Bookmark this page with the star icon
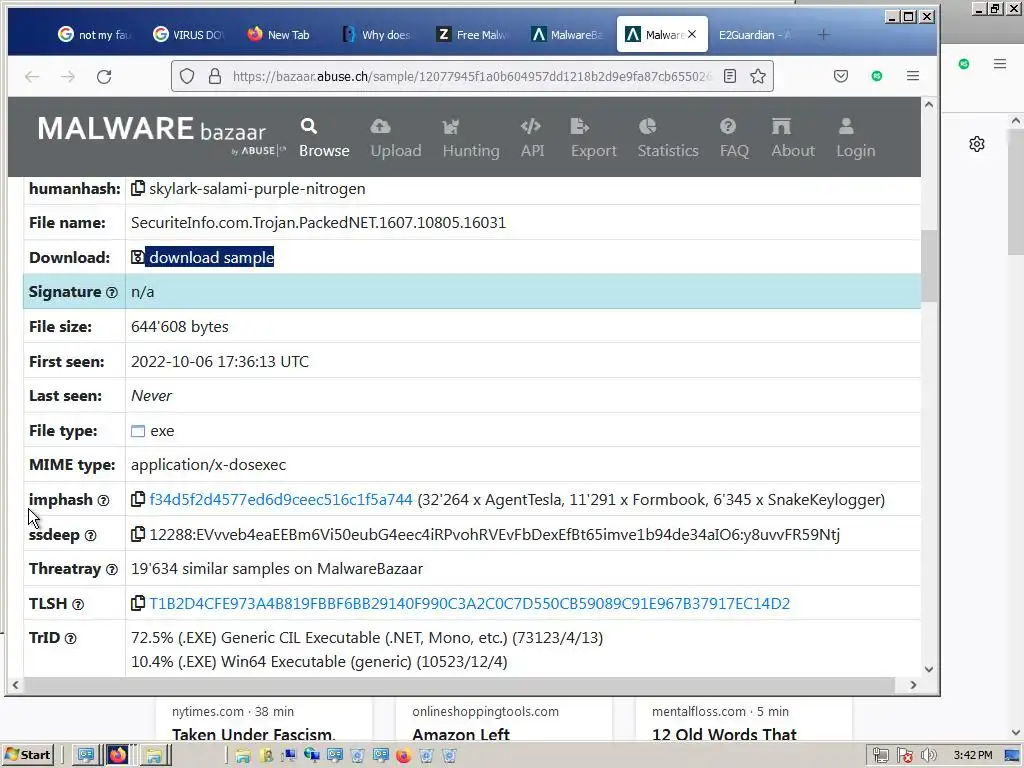Screen dimensions: 1024x768 click(x=758, y=76)
